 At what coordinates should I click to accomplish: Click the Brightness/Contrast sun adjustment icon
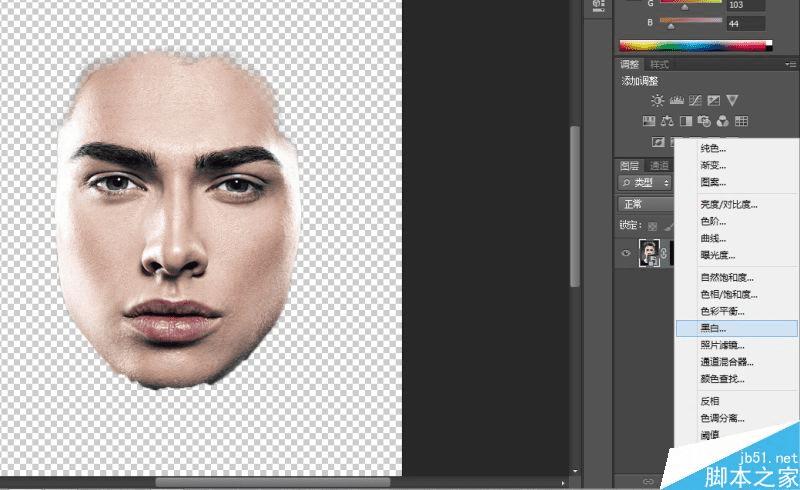coord(657,100)
